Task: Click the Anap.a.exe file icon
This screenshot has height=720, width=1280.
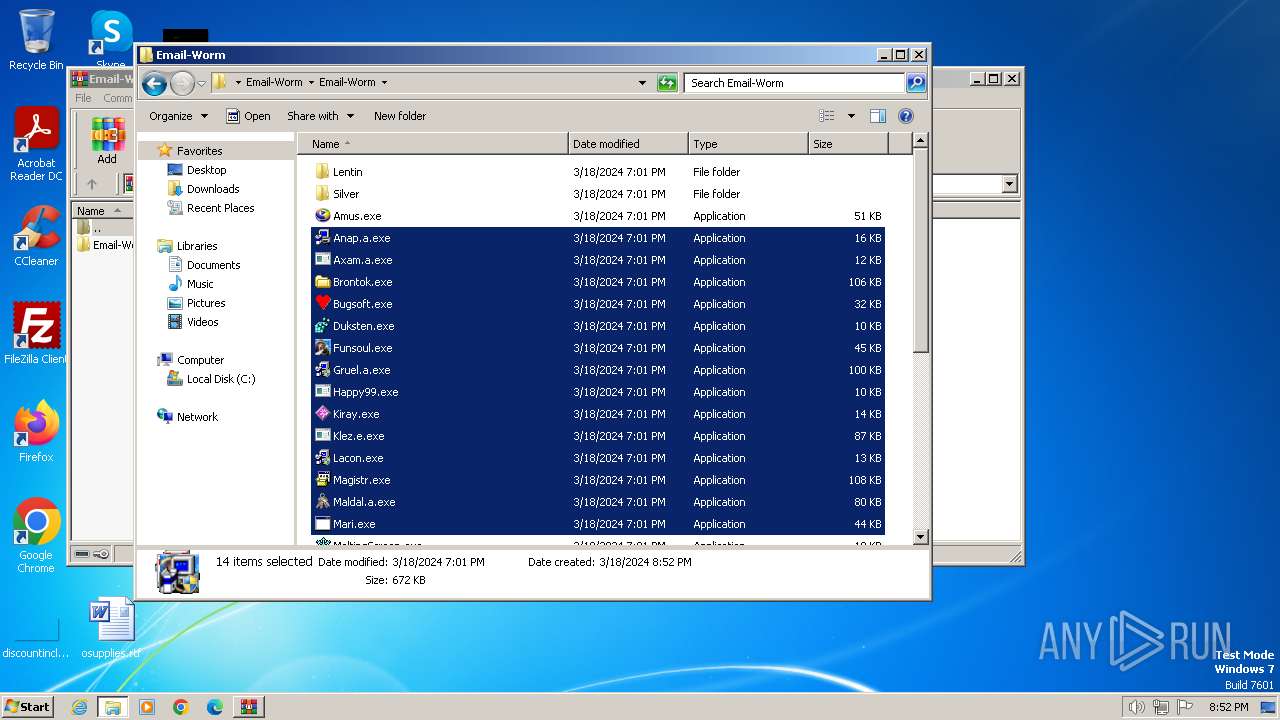Action: [x=322, y=238]
